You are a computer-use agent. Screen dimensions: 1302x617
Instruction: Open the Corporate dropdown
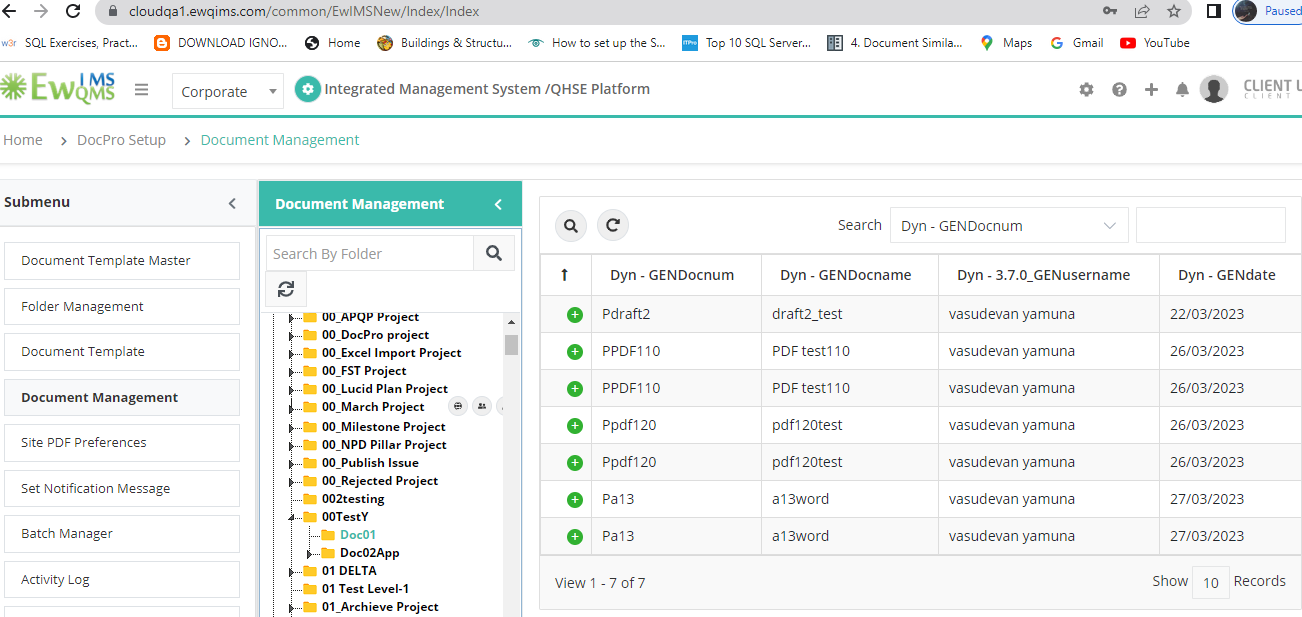tap(228, 91)
